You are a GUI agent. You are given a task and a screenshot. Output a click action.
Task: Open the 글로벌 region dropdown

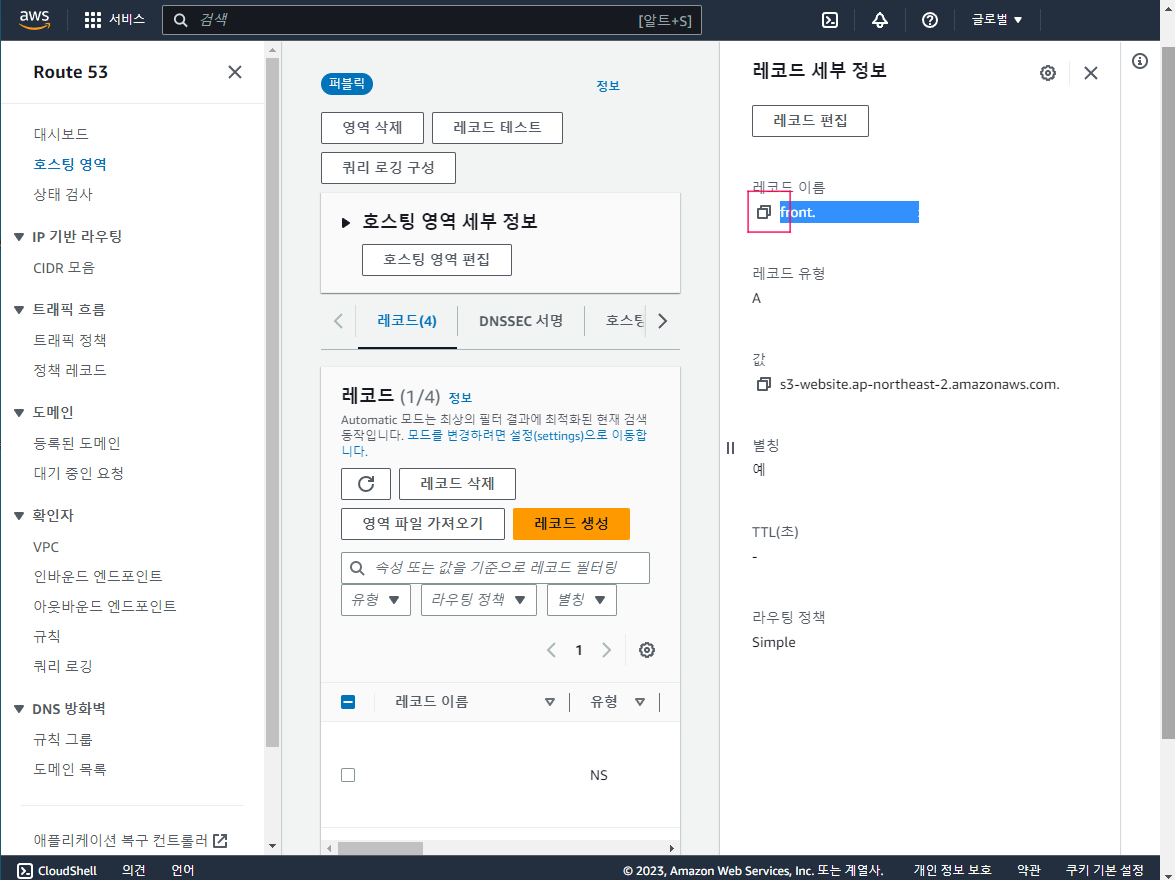[997, 19]
